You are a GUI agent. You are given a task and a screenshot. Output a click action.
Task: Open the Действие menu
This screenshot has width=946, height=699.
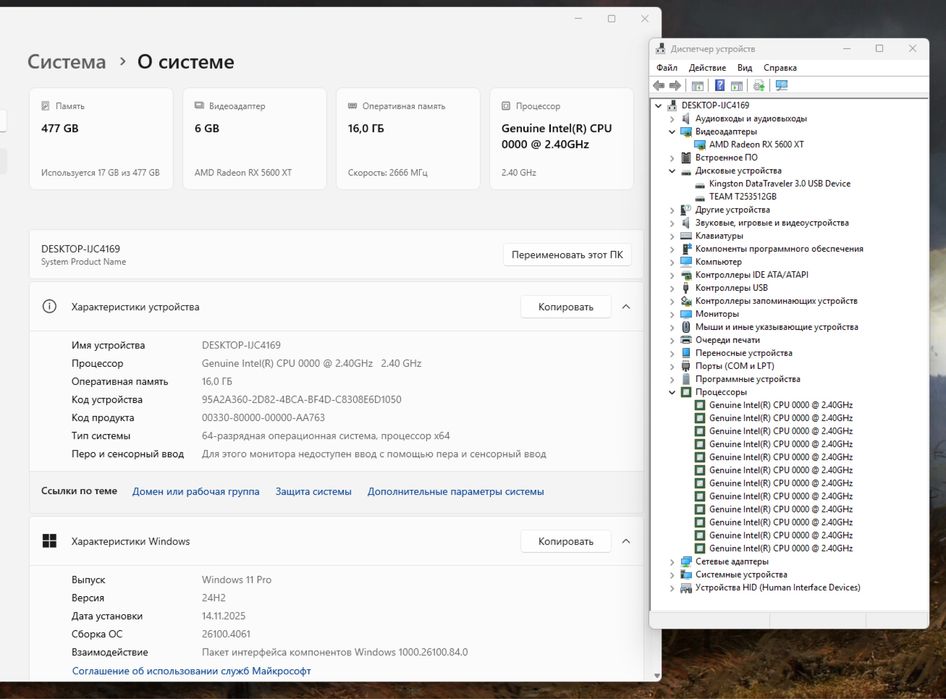click(x=707, y=68)
